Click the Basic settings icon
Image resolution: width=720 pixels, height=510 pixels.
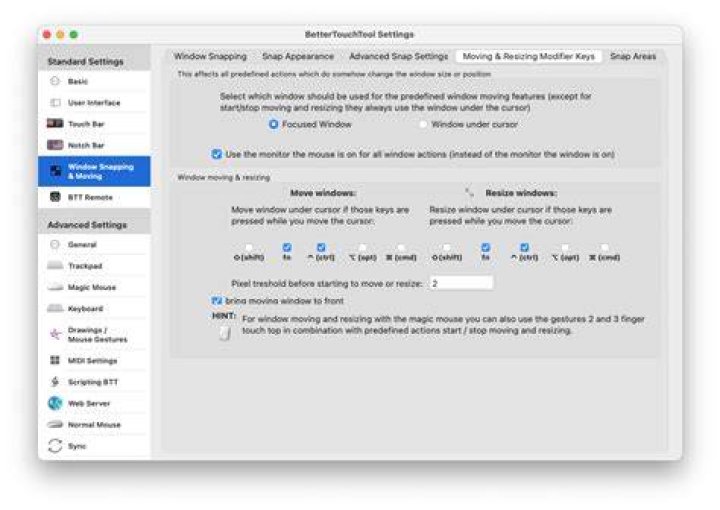pos(55,81)
